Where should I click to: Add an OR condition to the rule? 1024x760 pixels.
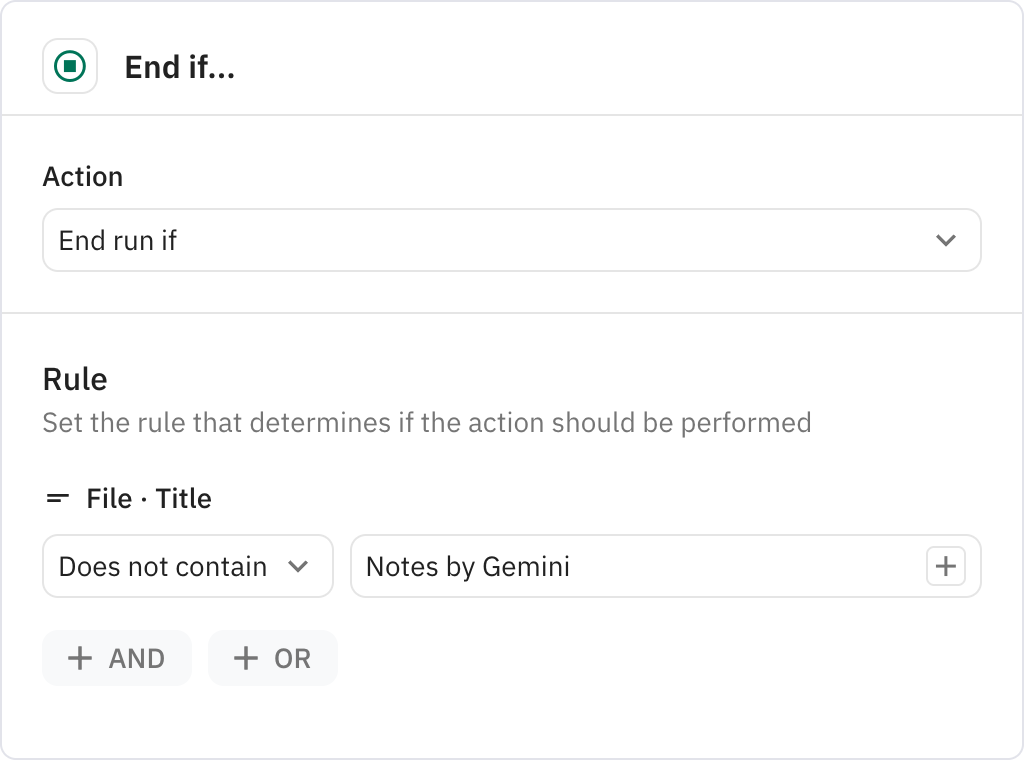point(272,658)
